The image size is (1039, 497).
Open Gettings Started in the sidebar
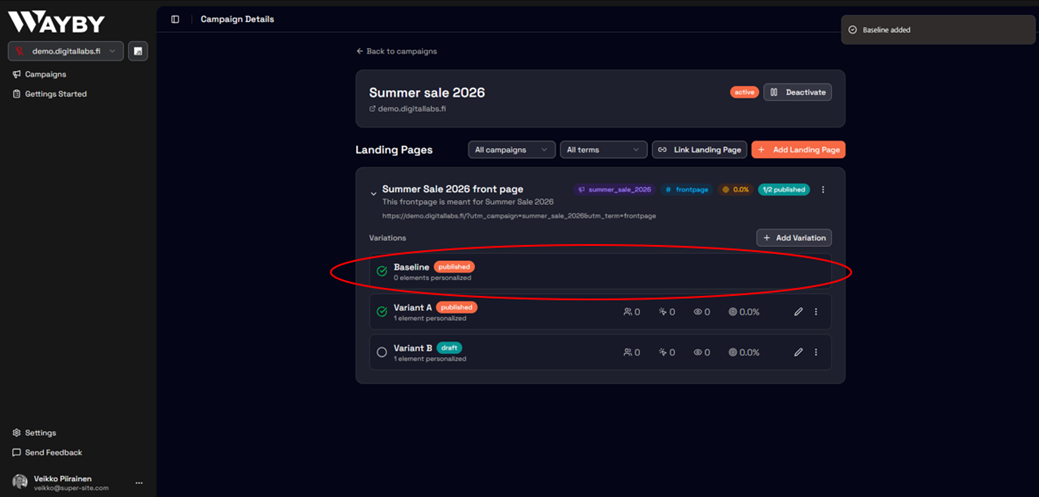(x=50, y=94)
